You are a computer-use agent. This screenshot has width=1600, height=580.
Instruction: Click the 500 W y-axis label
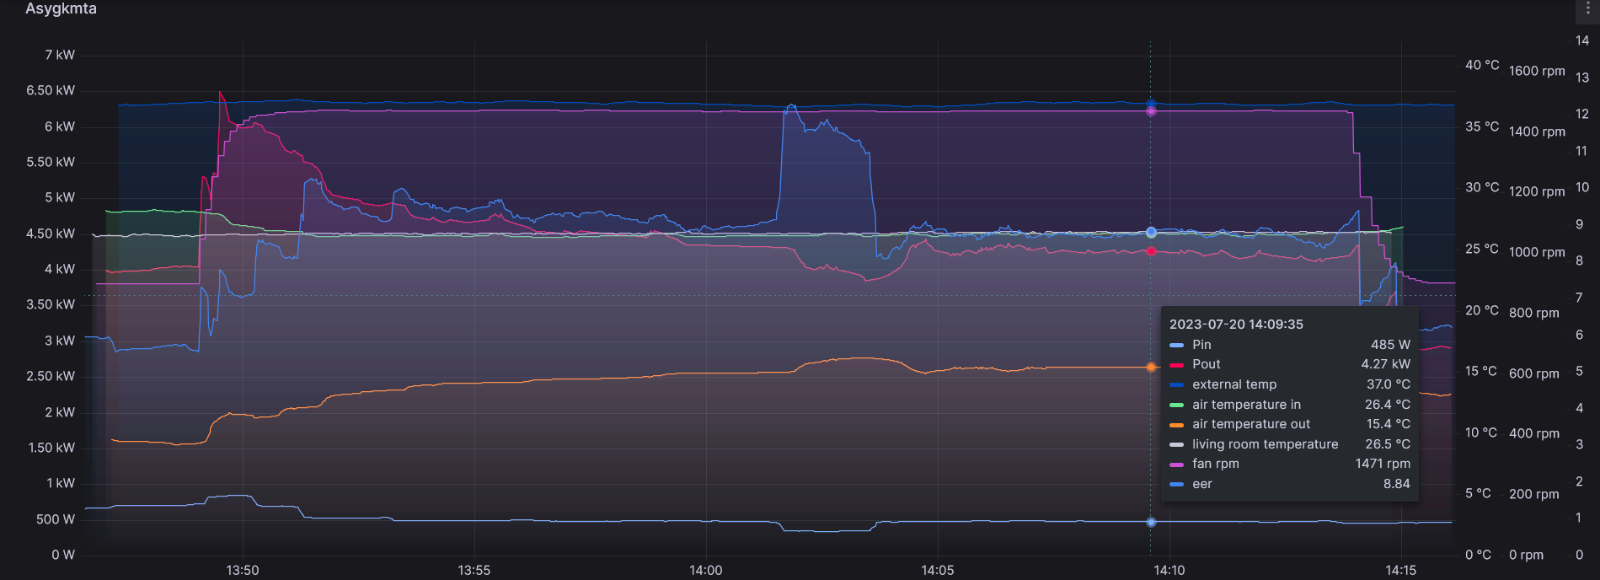coord(56,519)
